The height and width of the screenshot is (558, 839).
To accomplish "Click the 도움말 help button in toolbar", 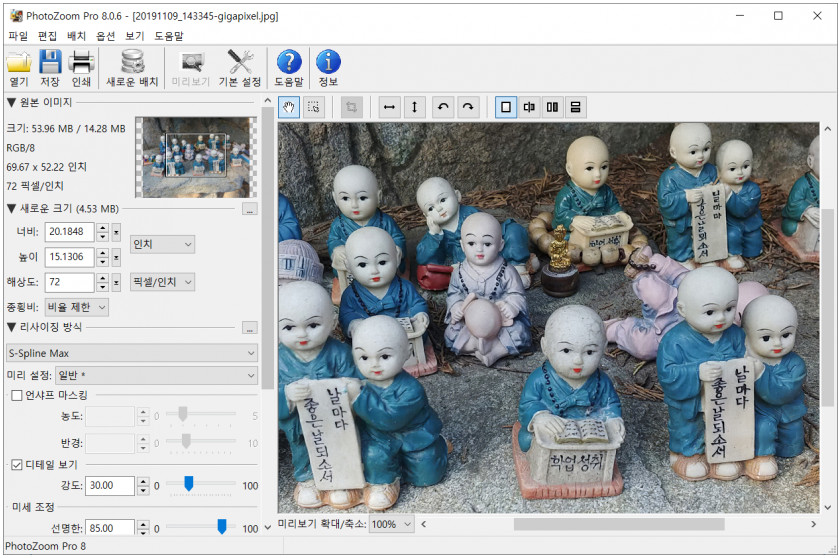I will [288, 62].
